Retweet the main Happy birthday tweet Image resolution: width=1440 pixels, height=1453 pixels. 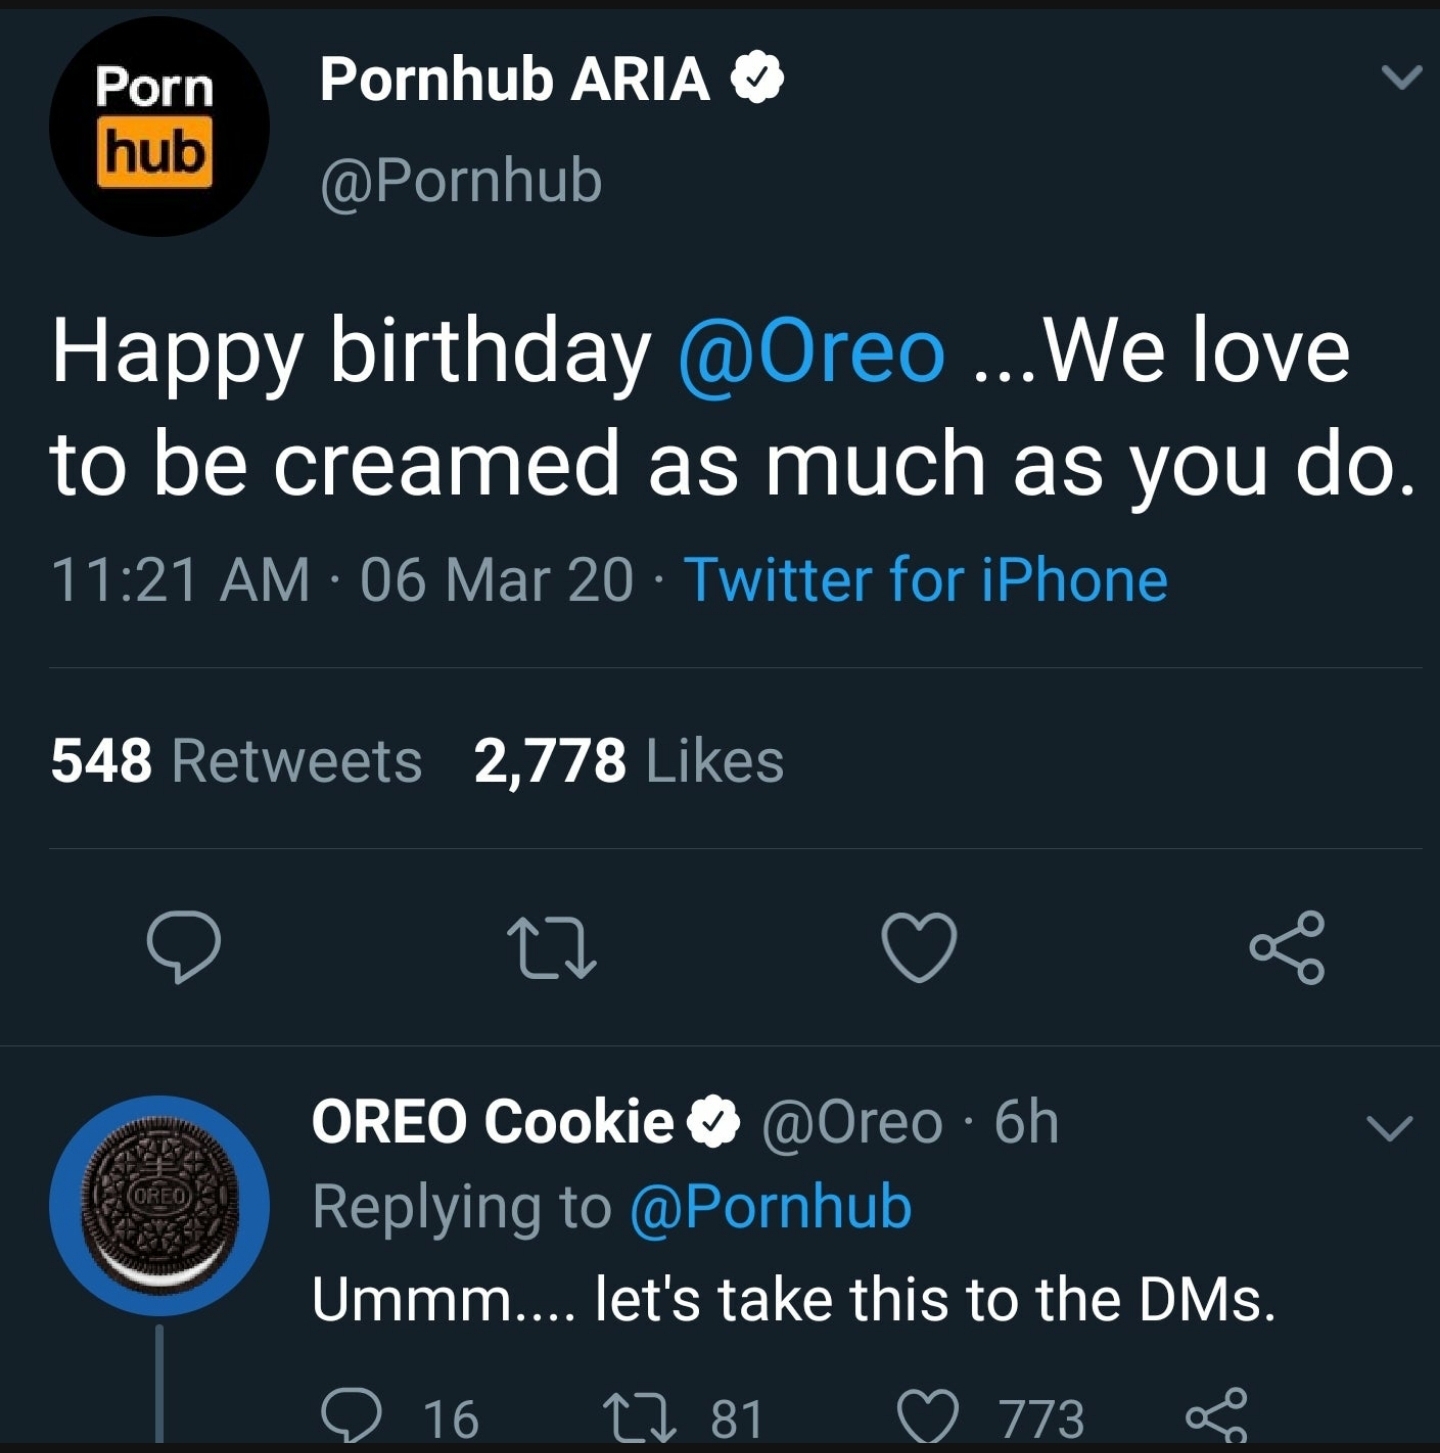coord(551,946)
